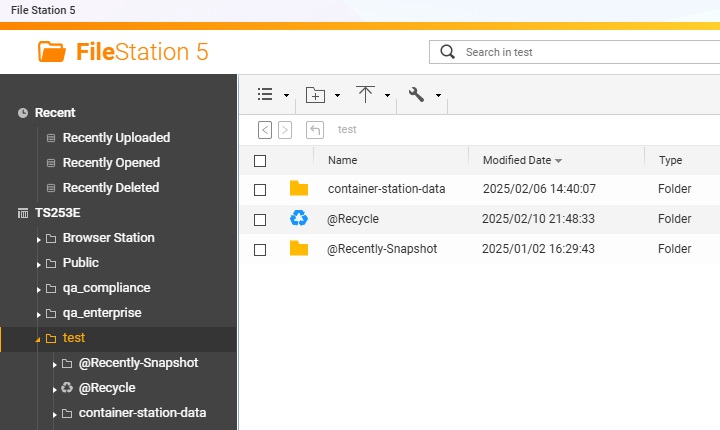Expand the Public tree node
This screenshot has height=430, width=720.
point(39,264)
